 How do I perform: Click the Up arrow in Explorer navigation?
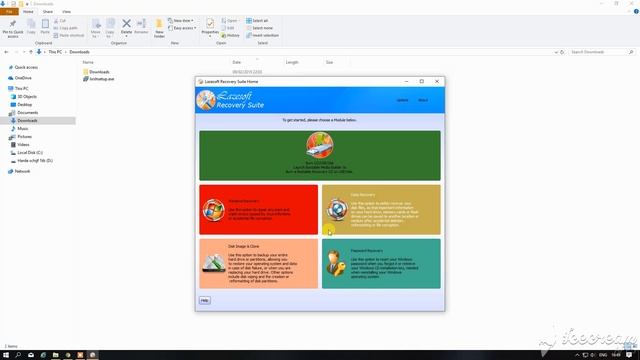pyautogui.click(x=31, y=52)
